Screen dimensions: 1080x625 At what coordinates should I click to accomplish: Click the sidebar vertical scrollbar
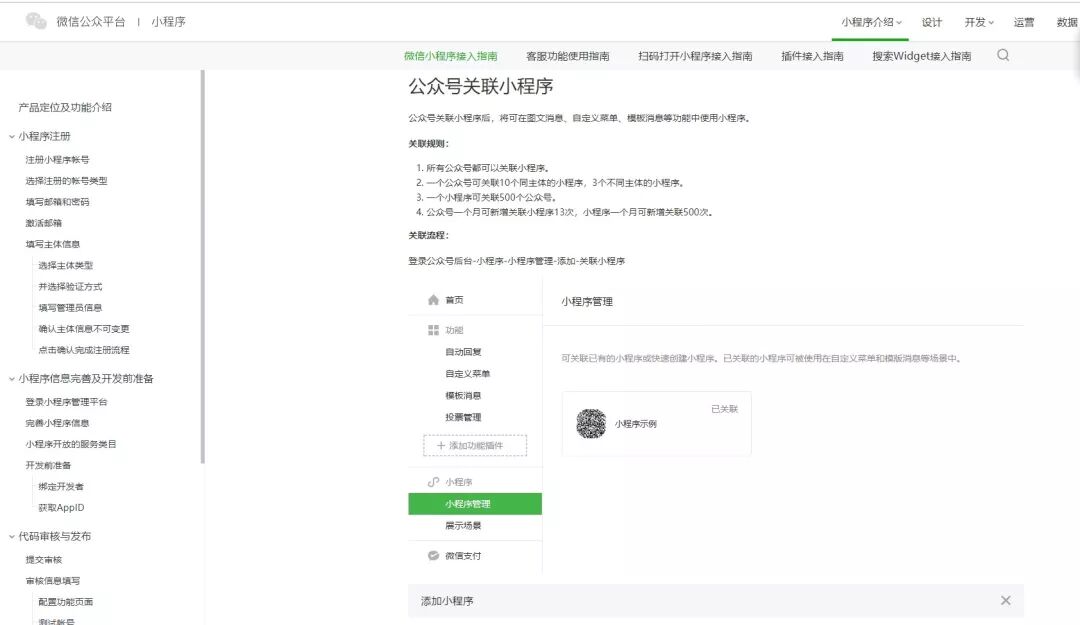coord(202,267)
